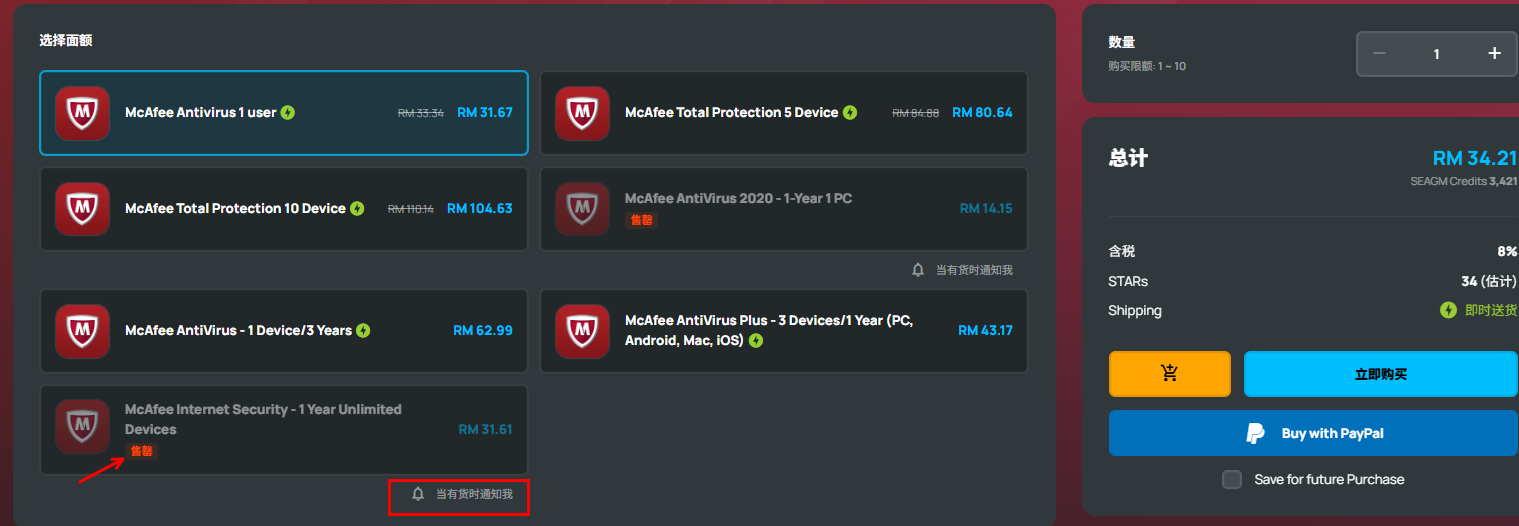
Task: Select McAfee AntiVirus Plus 3 Devices/1 Year
Action: [784, 331]
